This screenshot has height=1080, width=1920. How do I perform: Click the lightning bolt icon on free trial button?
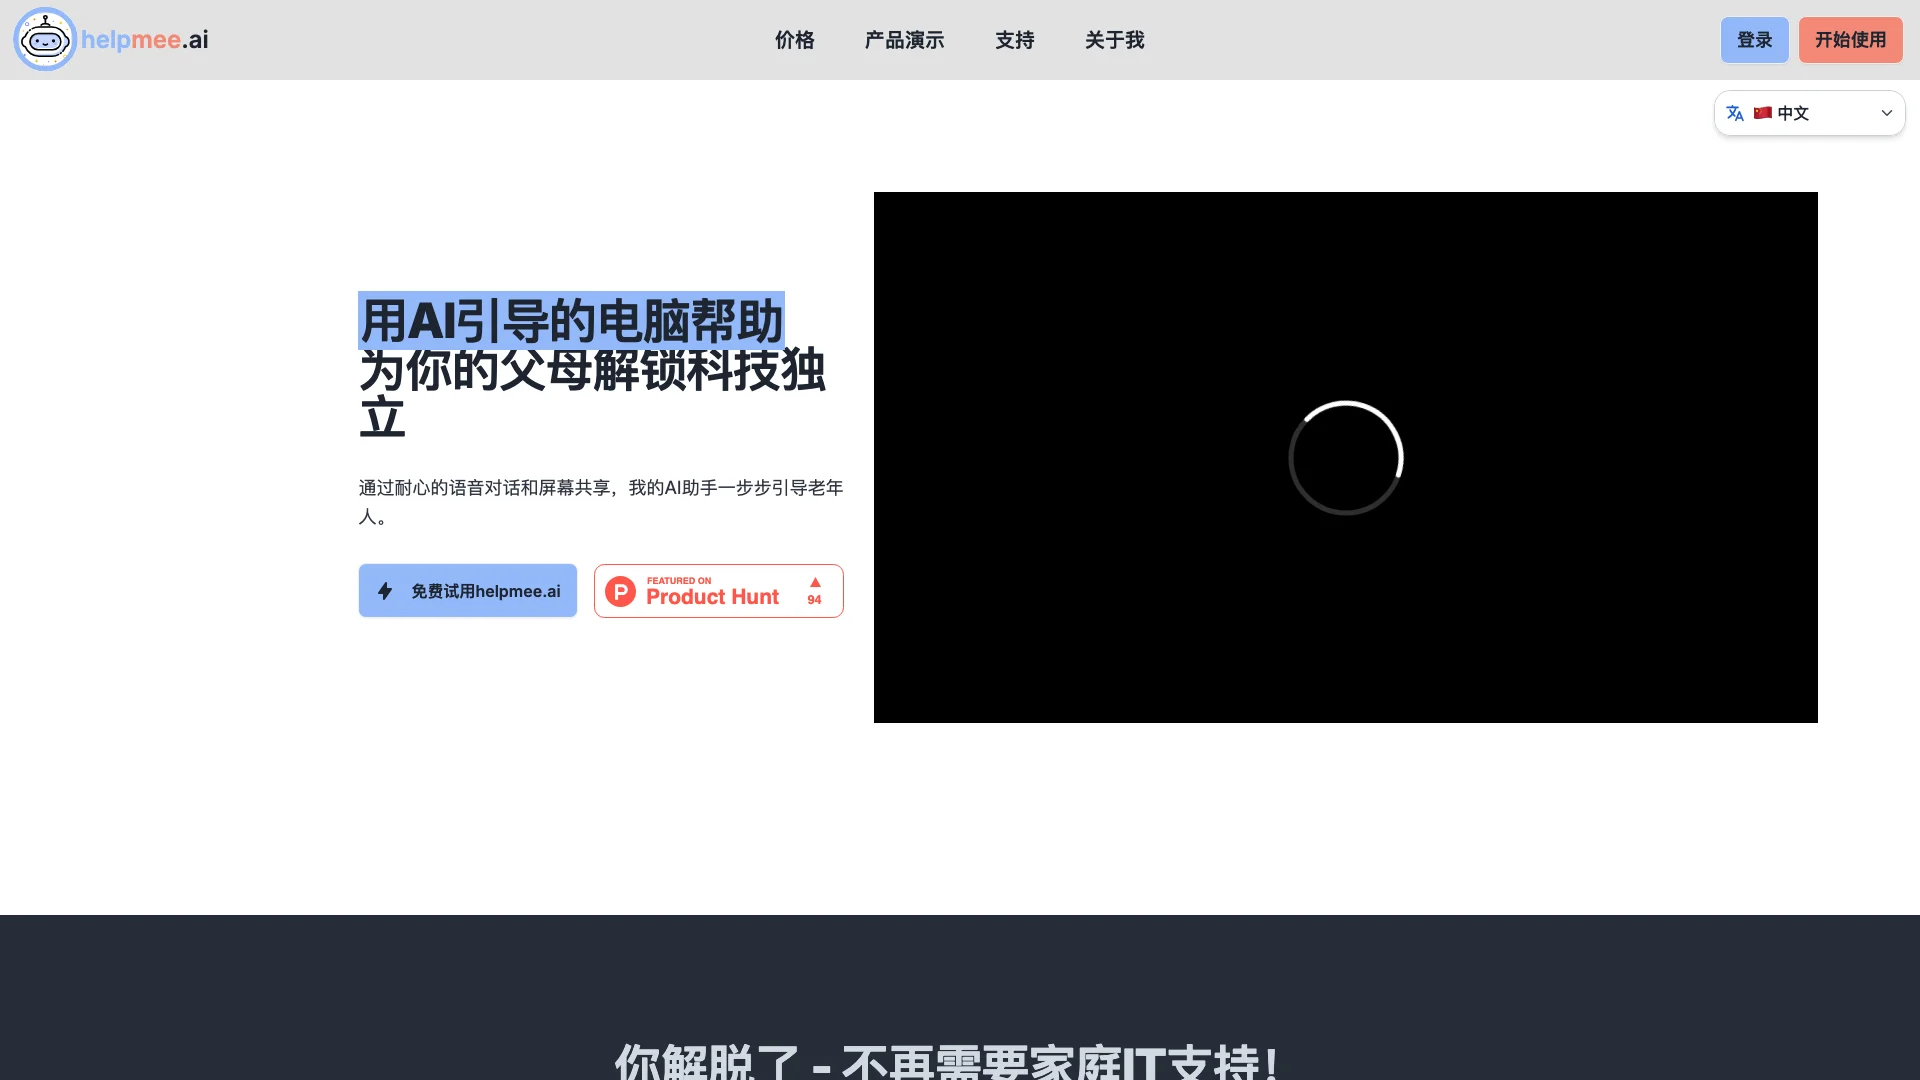[x=386, y=591]
